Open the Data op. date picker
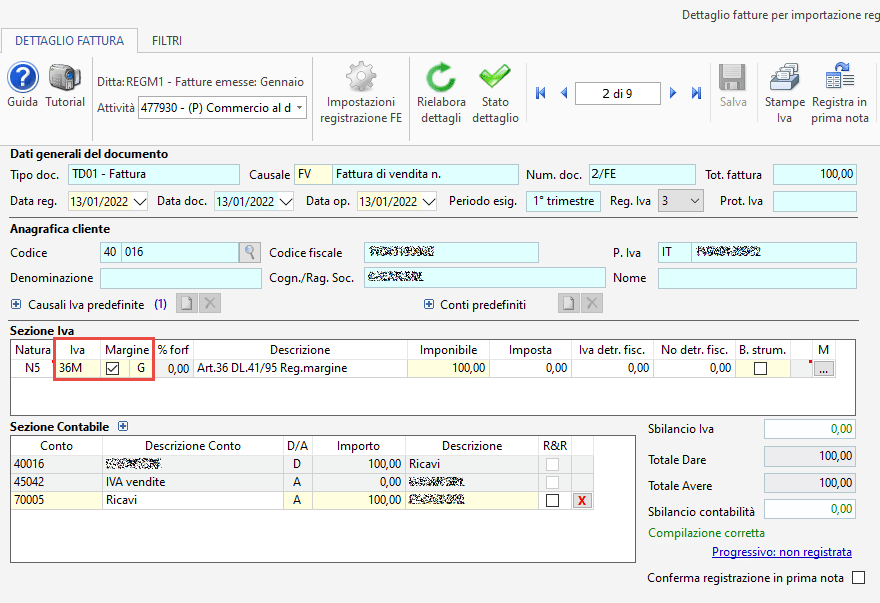This screenshot has width=880, height=603. (429, 201)
